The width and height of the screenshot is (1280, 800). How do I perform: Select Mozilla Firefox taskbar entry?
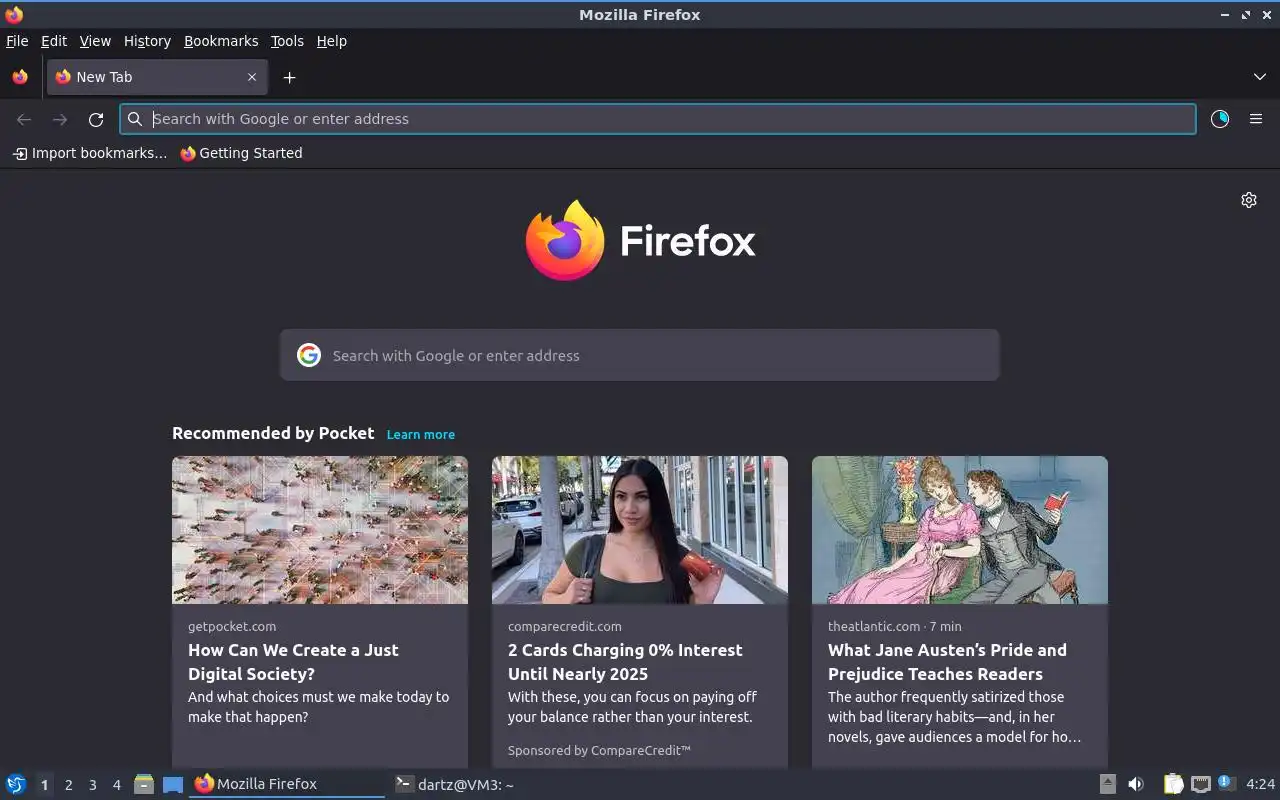click(287, 784)
